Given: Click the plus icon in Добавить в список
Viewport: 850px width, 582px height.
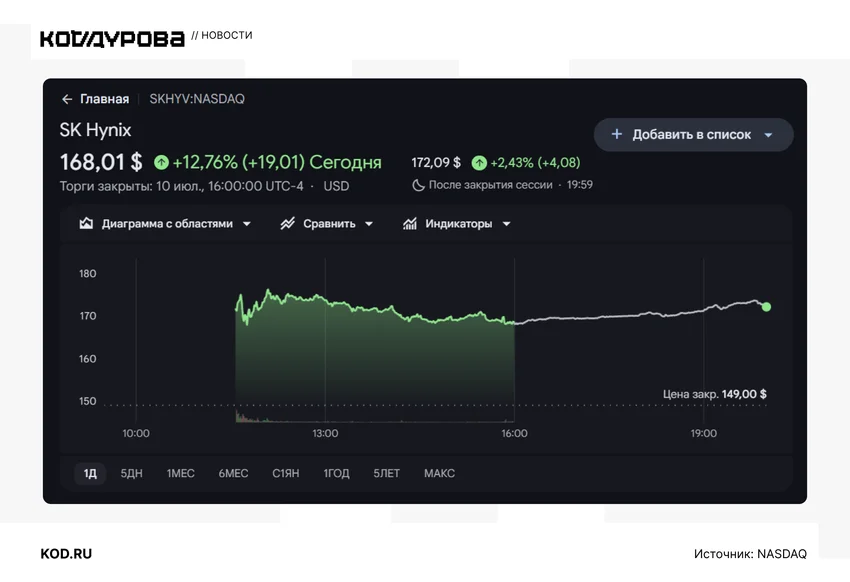Looking at the screenshot, I should pyautogui.click(x=616, y=134).
